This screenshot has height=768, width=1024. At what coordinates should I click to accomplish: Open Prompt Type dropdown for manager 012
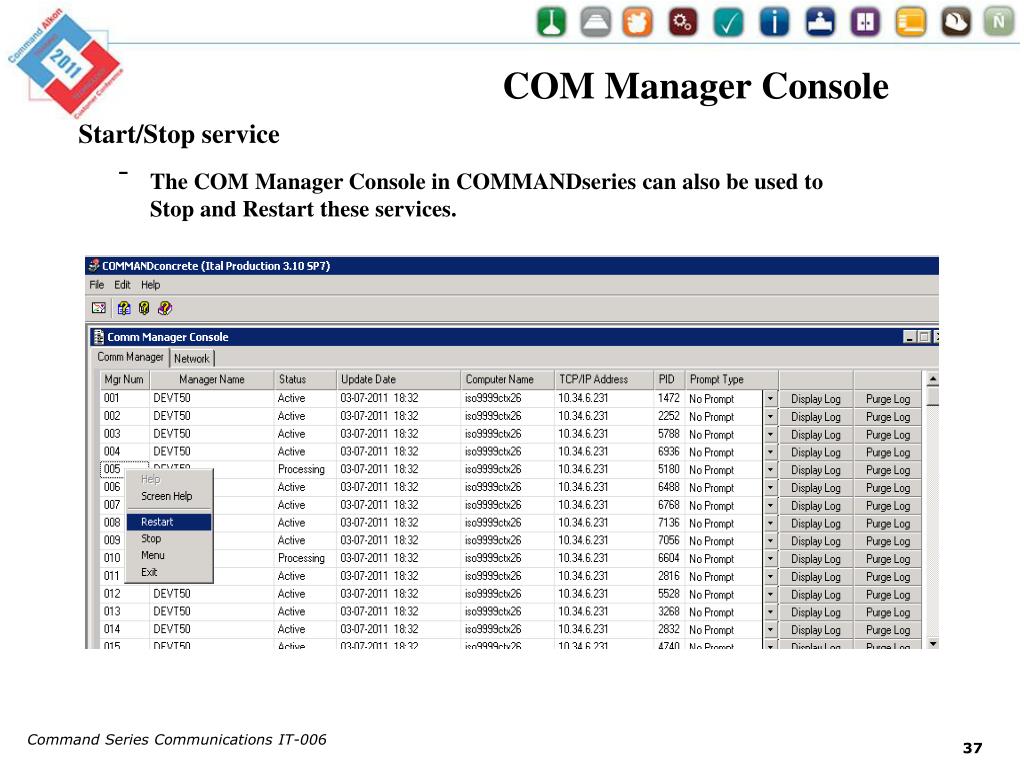(770, 594)
